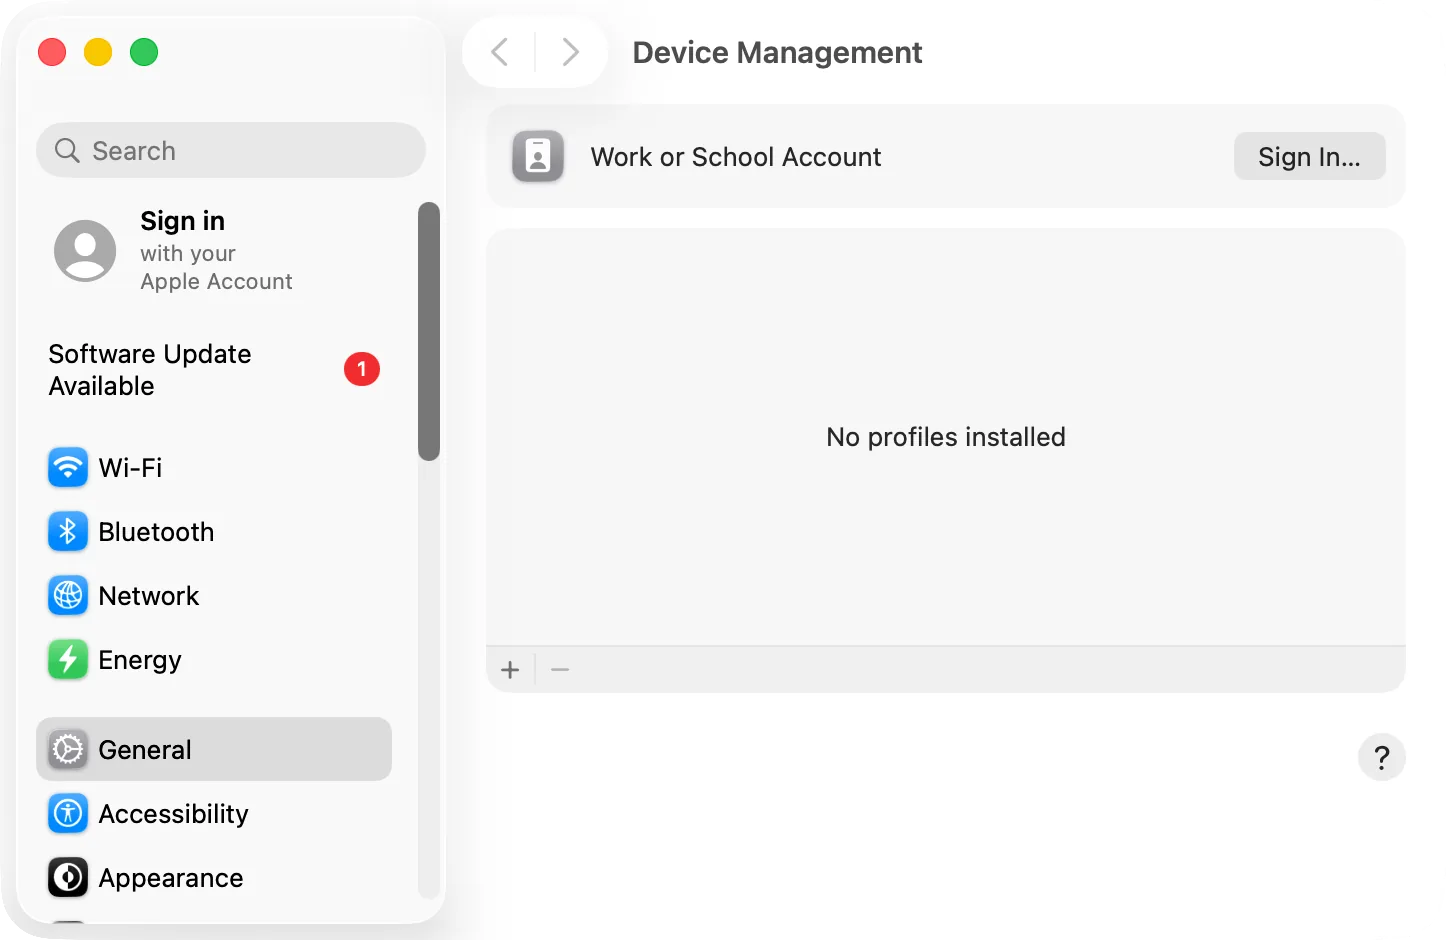1446x940 pixels.
Task: Click the Sign In... button
Action: tap(1309, 157)
